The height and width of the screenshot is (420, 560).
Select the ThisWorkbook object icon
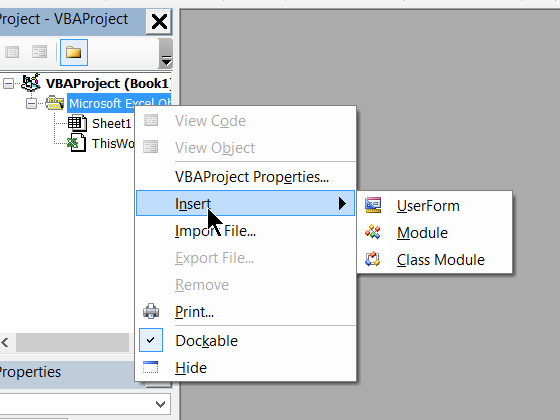tap(76, 143)
